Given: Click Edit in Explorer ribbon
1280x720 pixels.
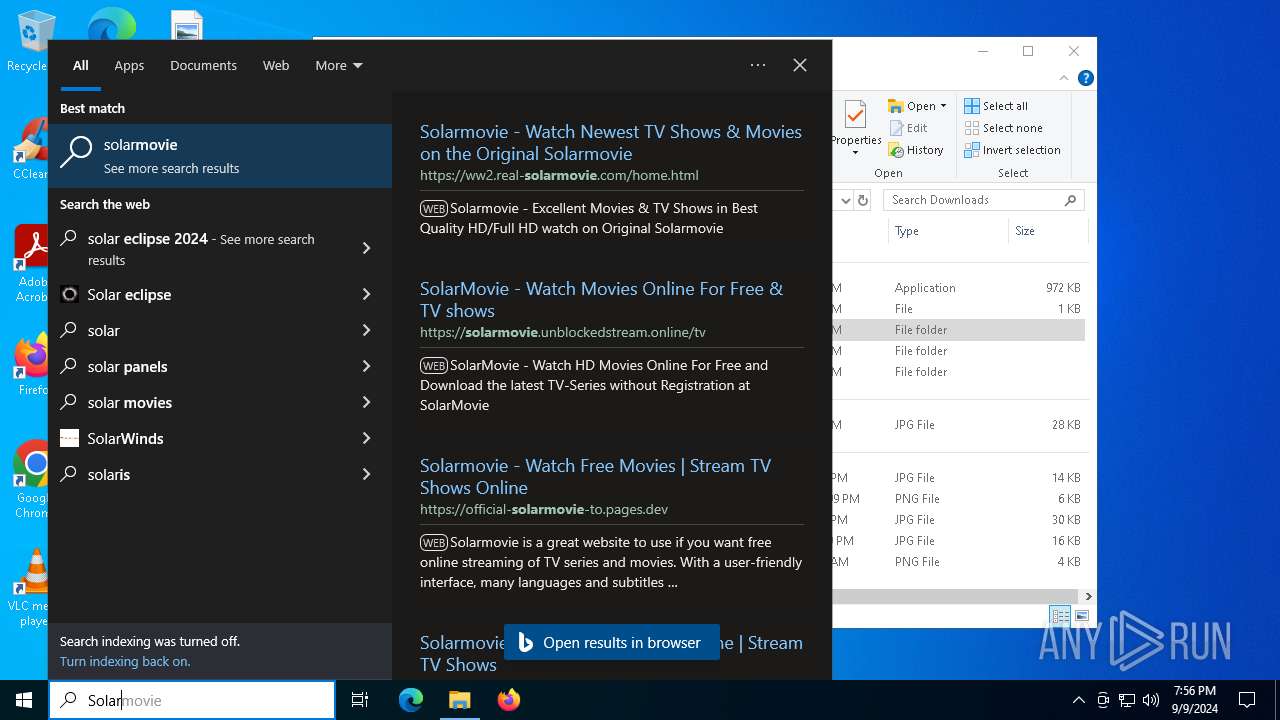Looking at the screenshot, I should (907, 128).
